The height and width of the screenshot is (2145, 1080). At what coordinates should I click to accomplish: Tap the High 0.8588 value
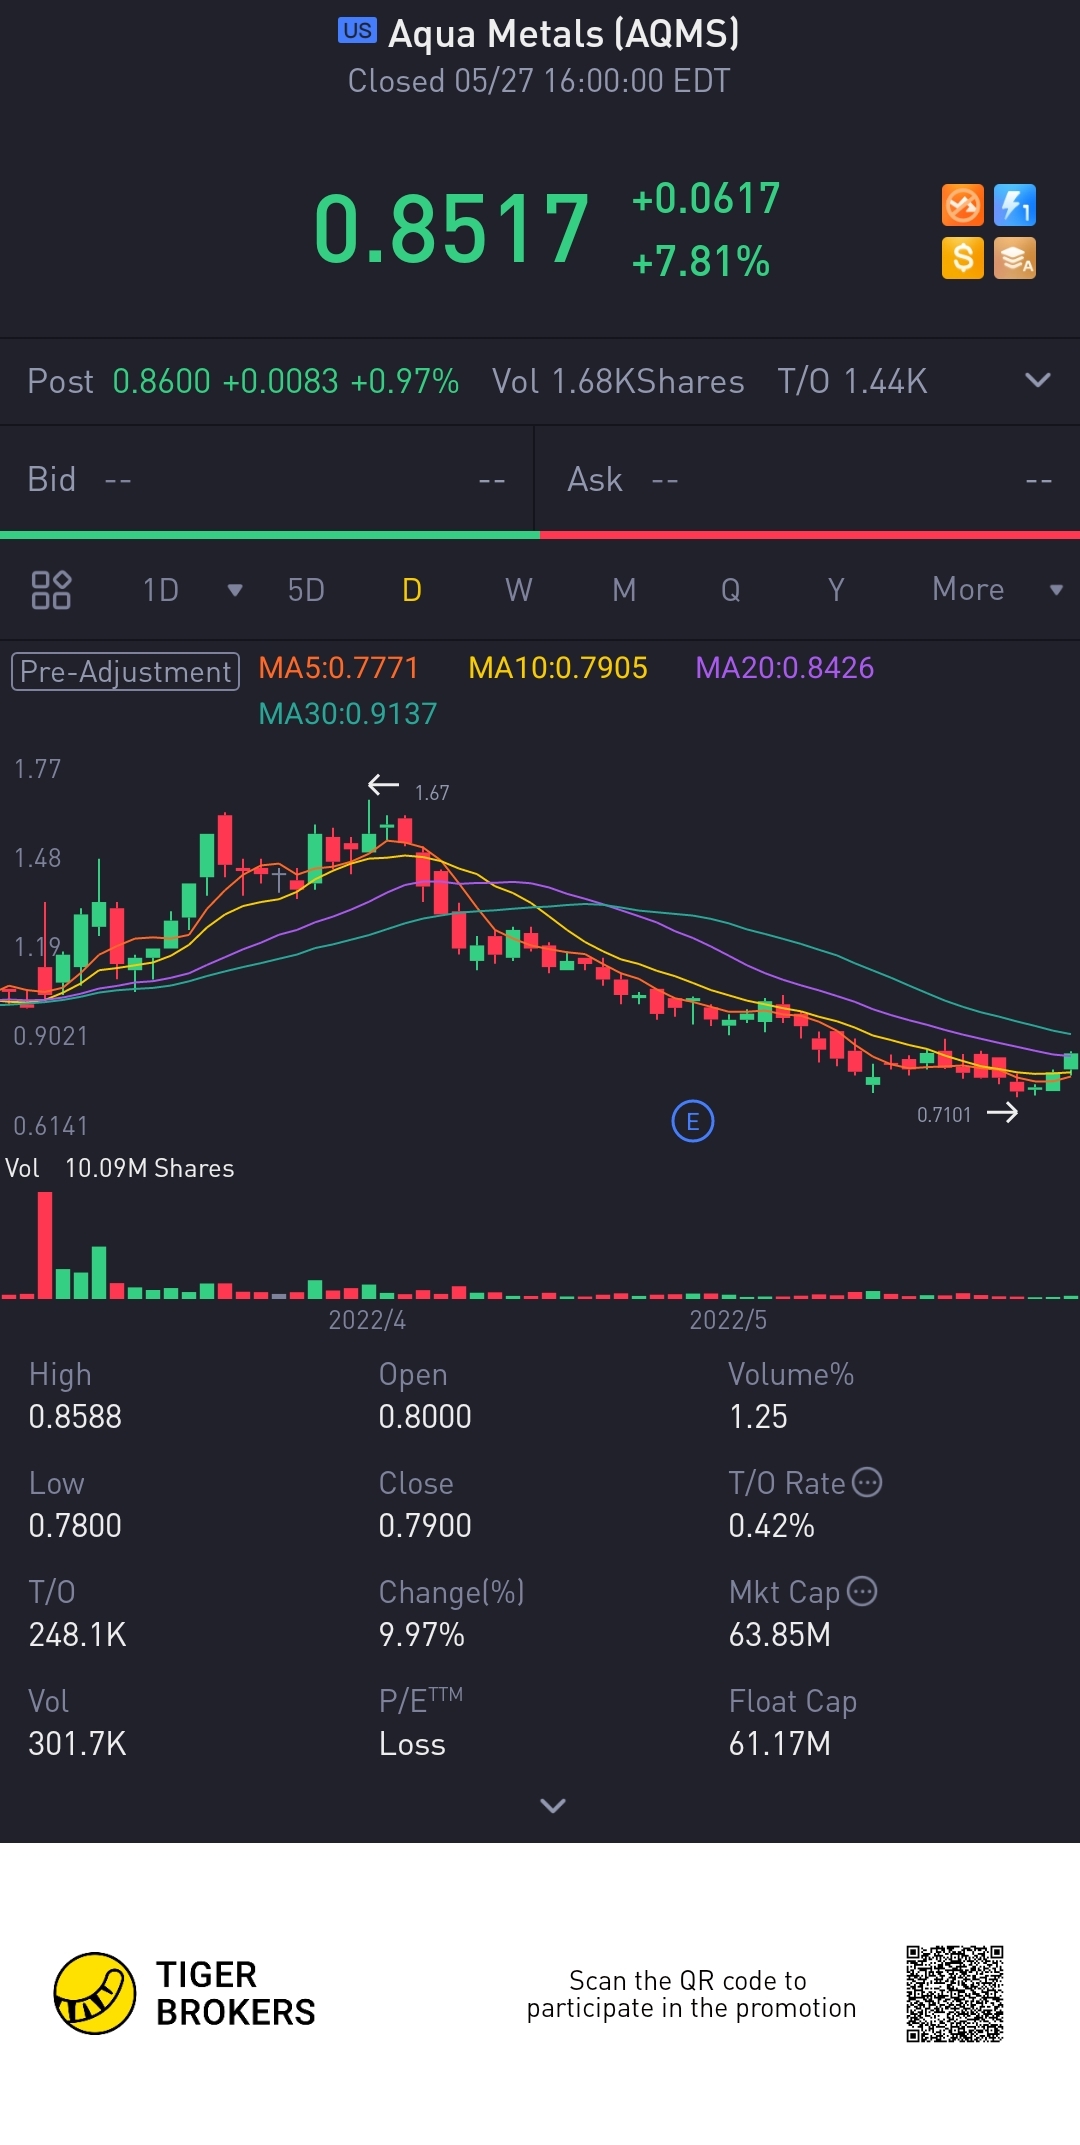coord(75,1416)
